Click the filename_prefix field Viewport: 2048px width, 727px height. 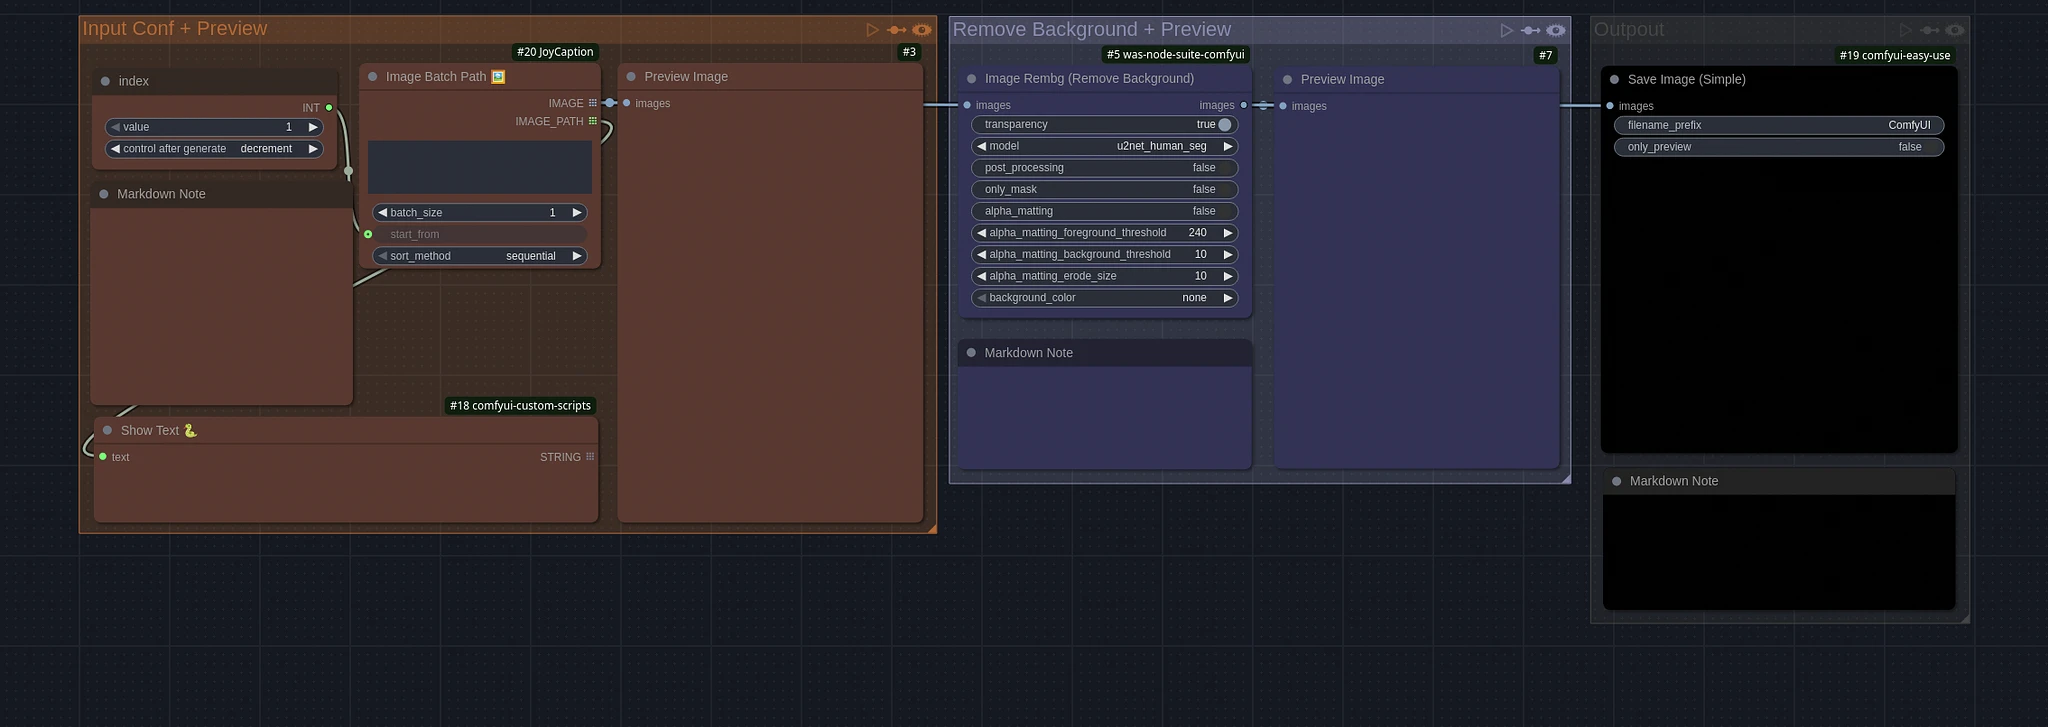(1778, 125)
